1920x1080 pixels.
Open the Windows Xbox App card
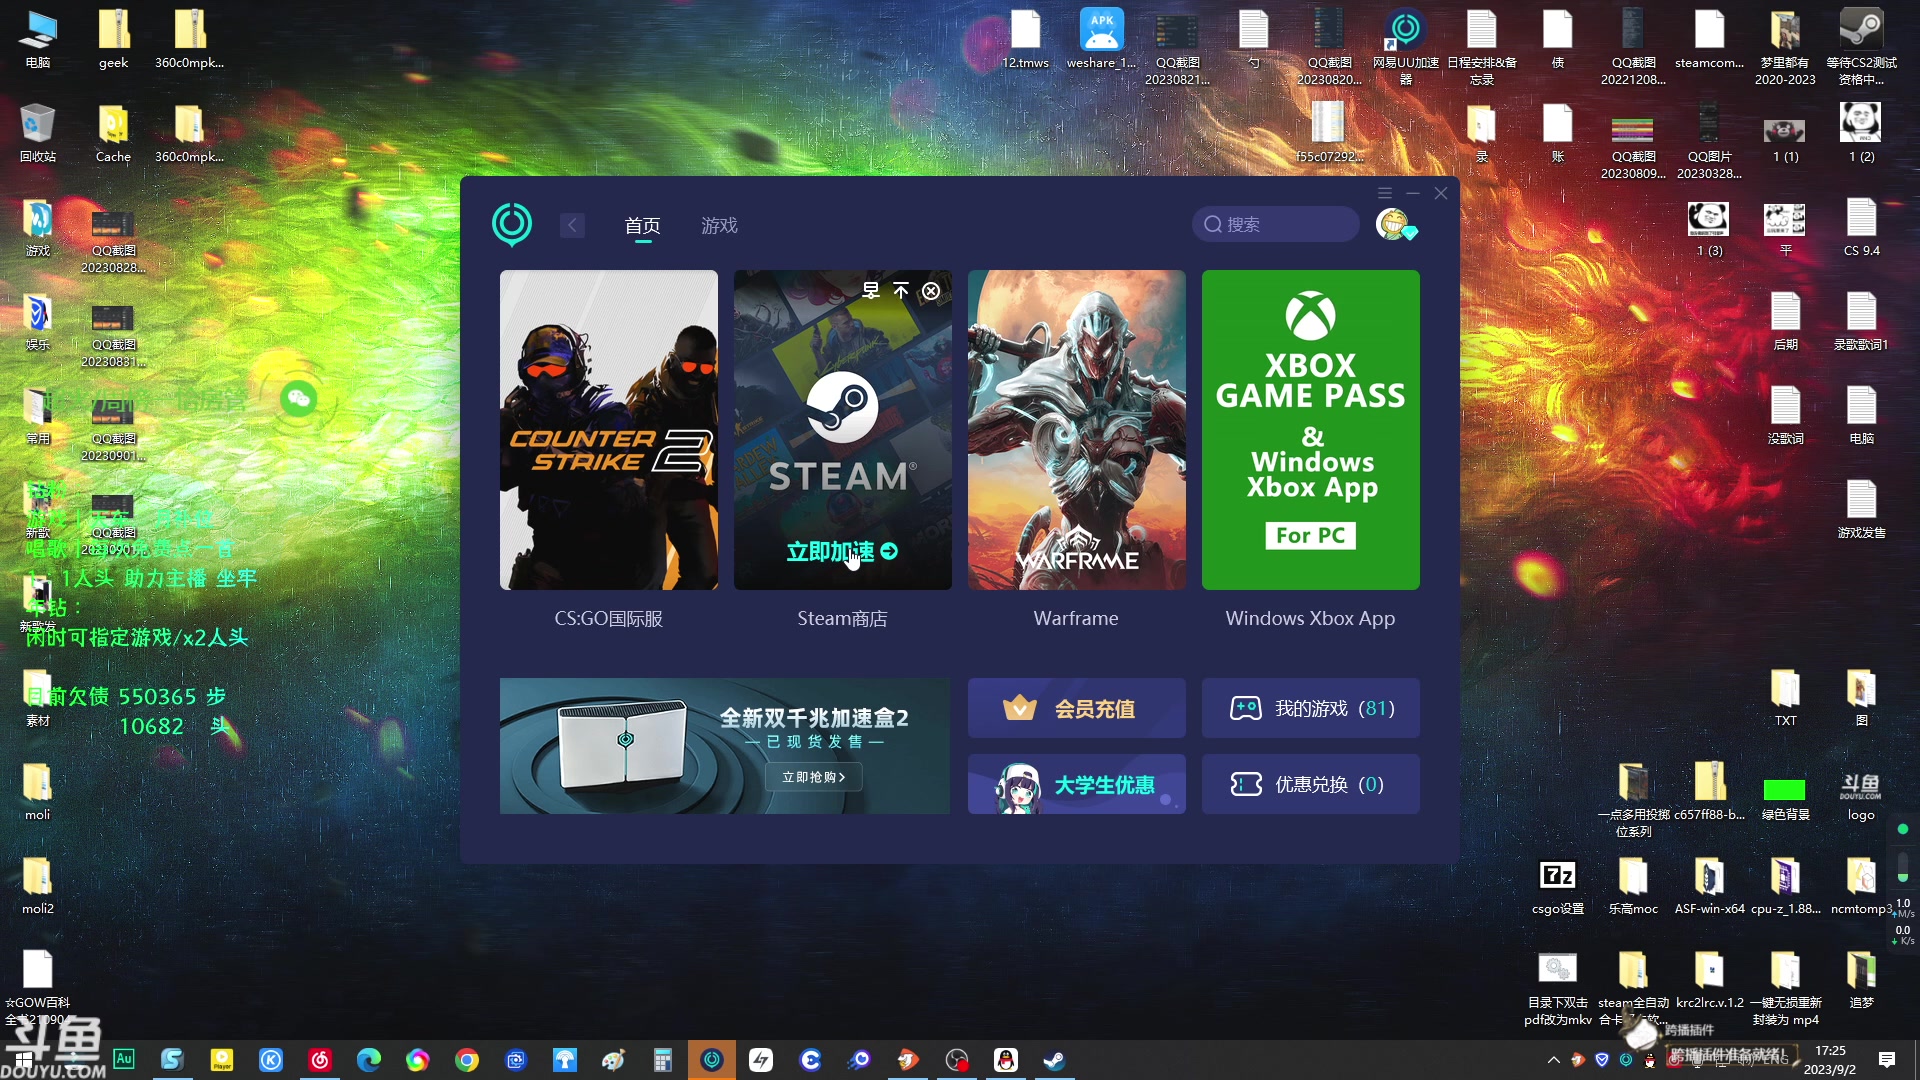(1311, 430)
